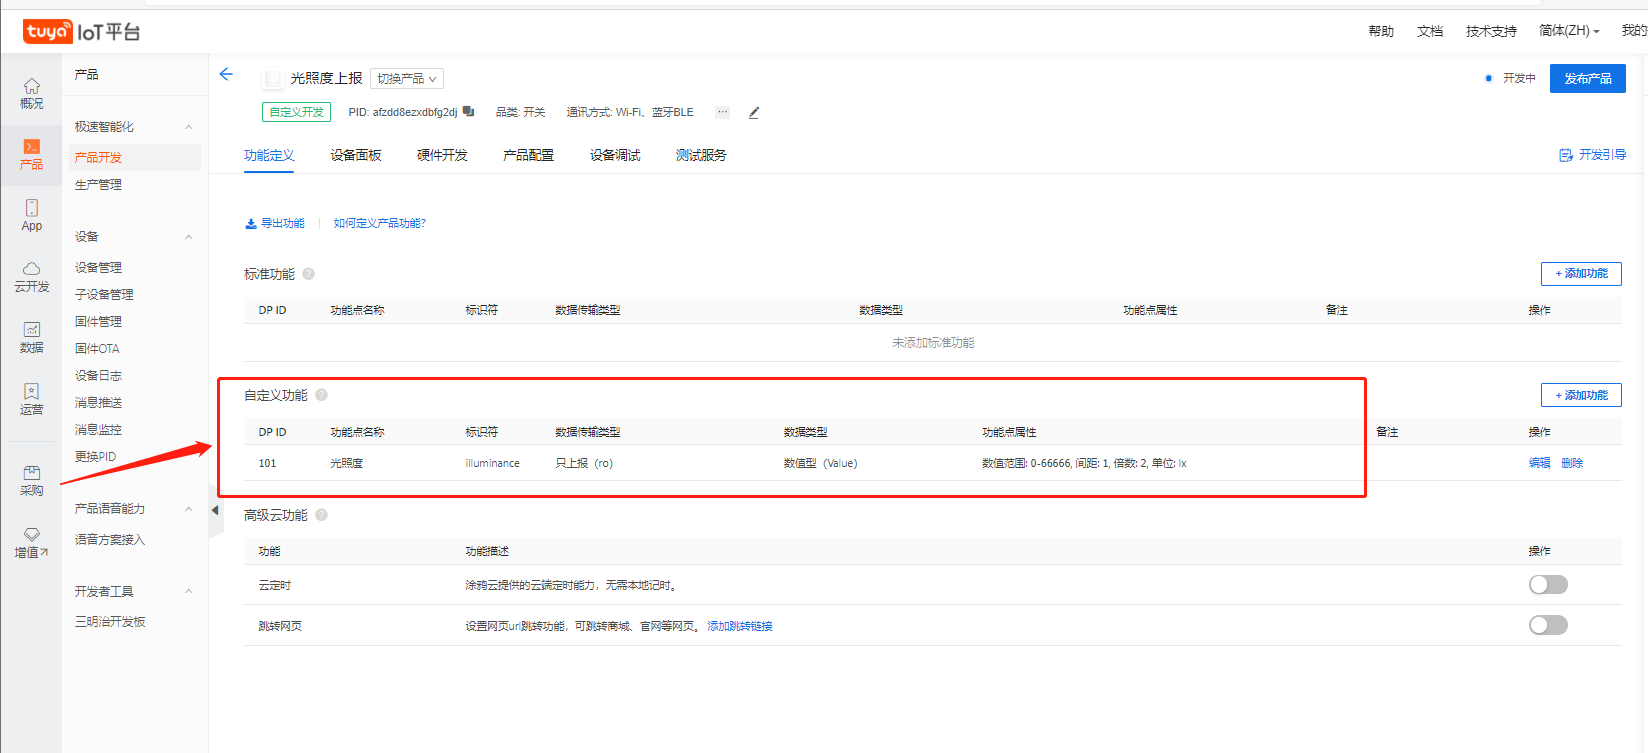Open the 云开发 cloud sidebar icon
Viewport: 1648px width, 753px height.
pyautogui.click(x=32, y=277)
